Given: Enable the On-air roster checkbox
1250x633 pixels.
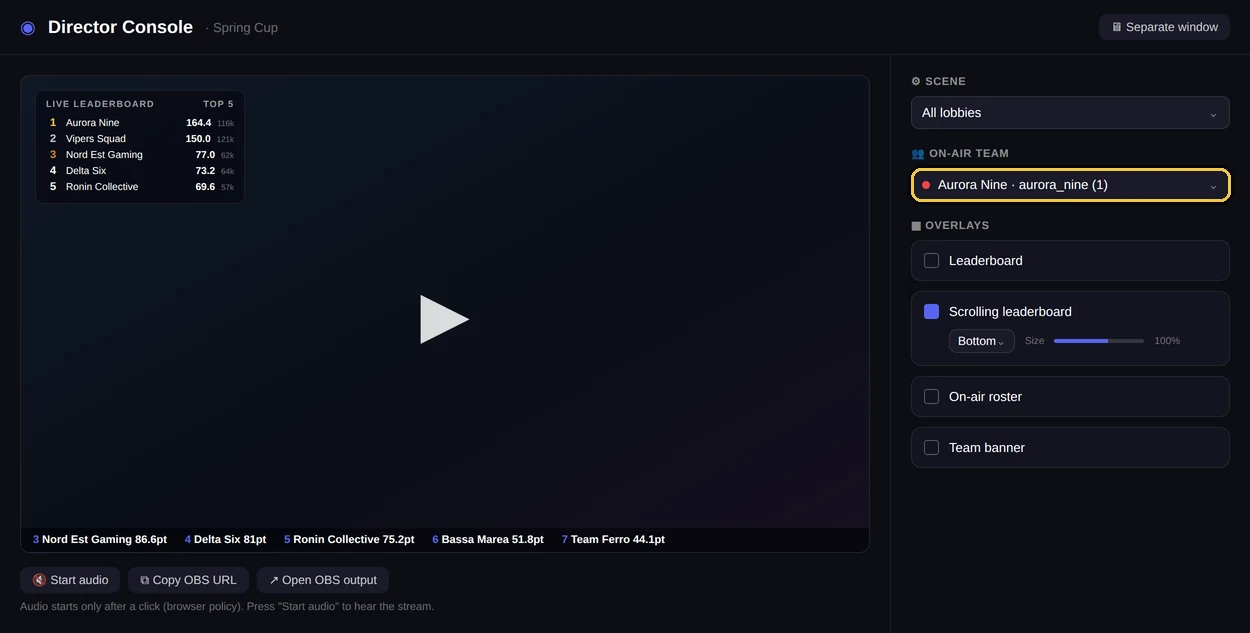Looking at the screenshot, I should (x=931, y=397).
